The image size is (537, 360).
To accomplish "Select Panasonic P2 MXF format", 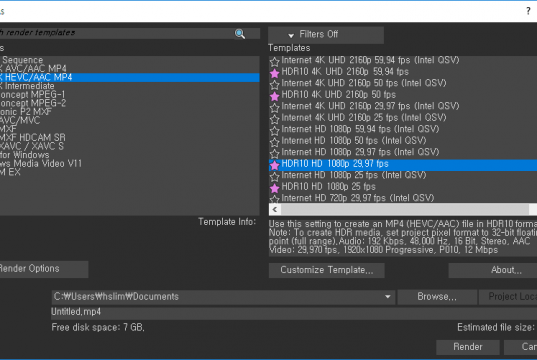I will pos(129,112).
